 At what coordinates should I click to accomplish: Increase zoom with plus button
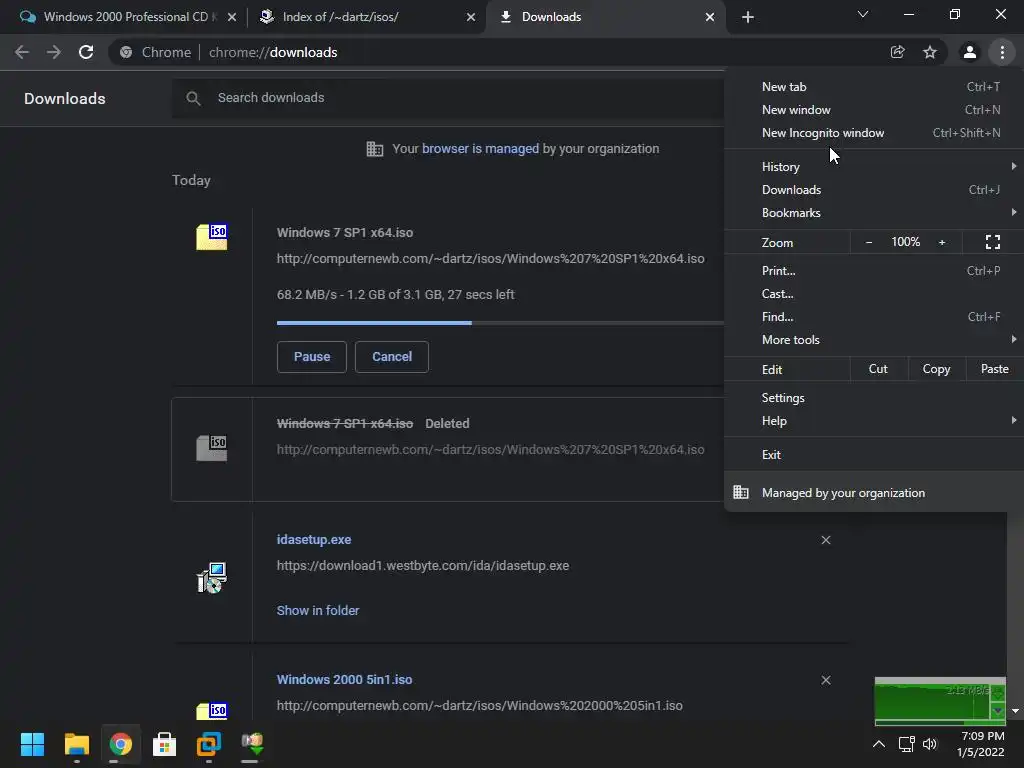click(x=942, y=242)
